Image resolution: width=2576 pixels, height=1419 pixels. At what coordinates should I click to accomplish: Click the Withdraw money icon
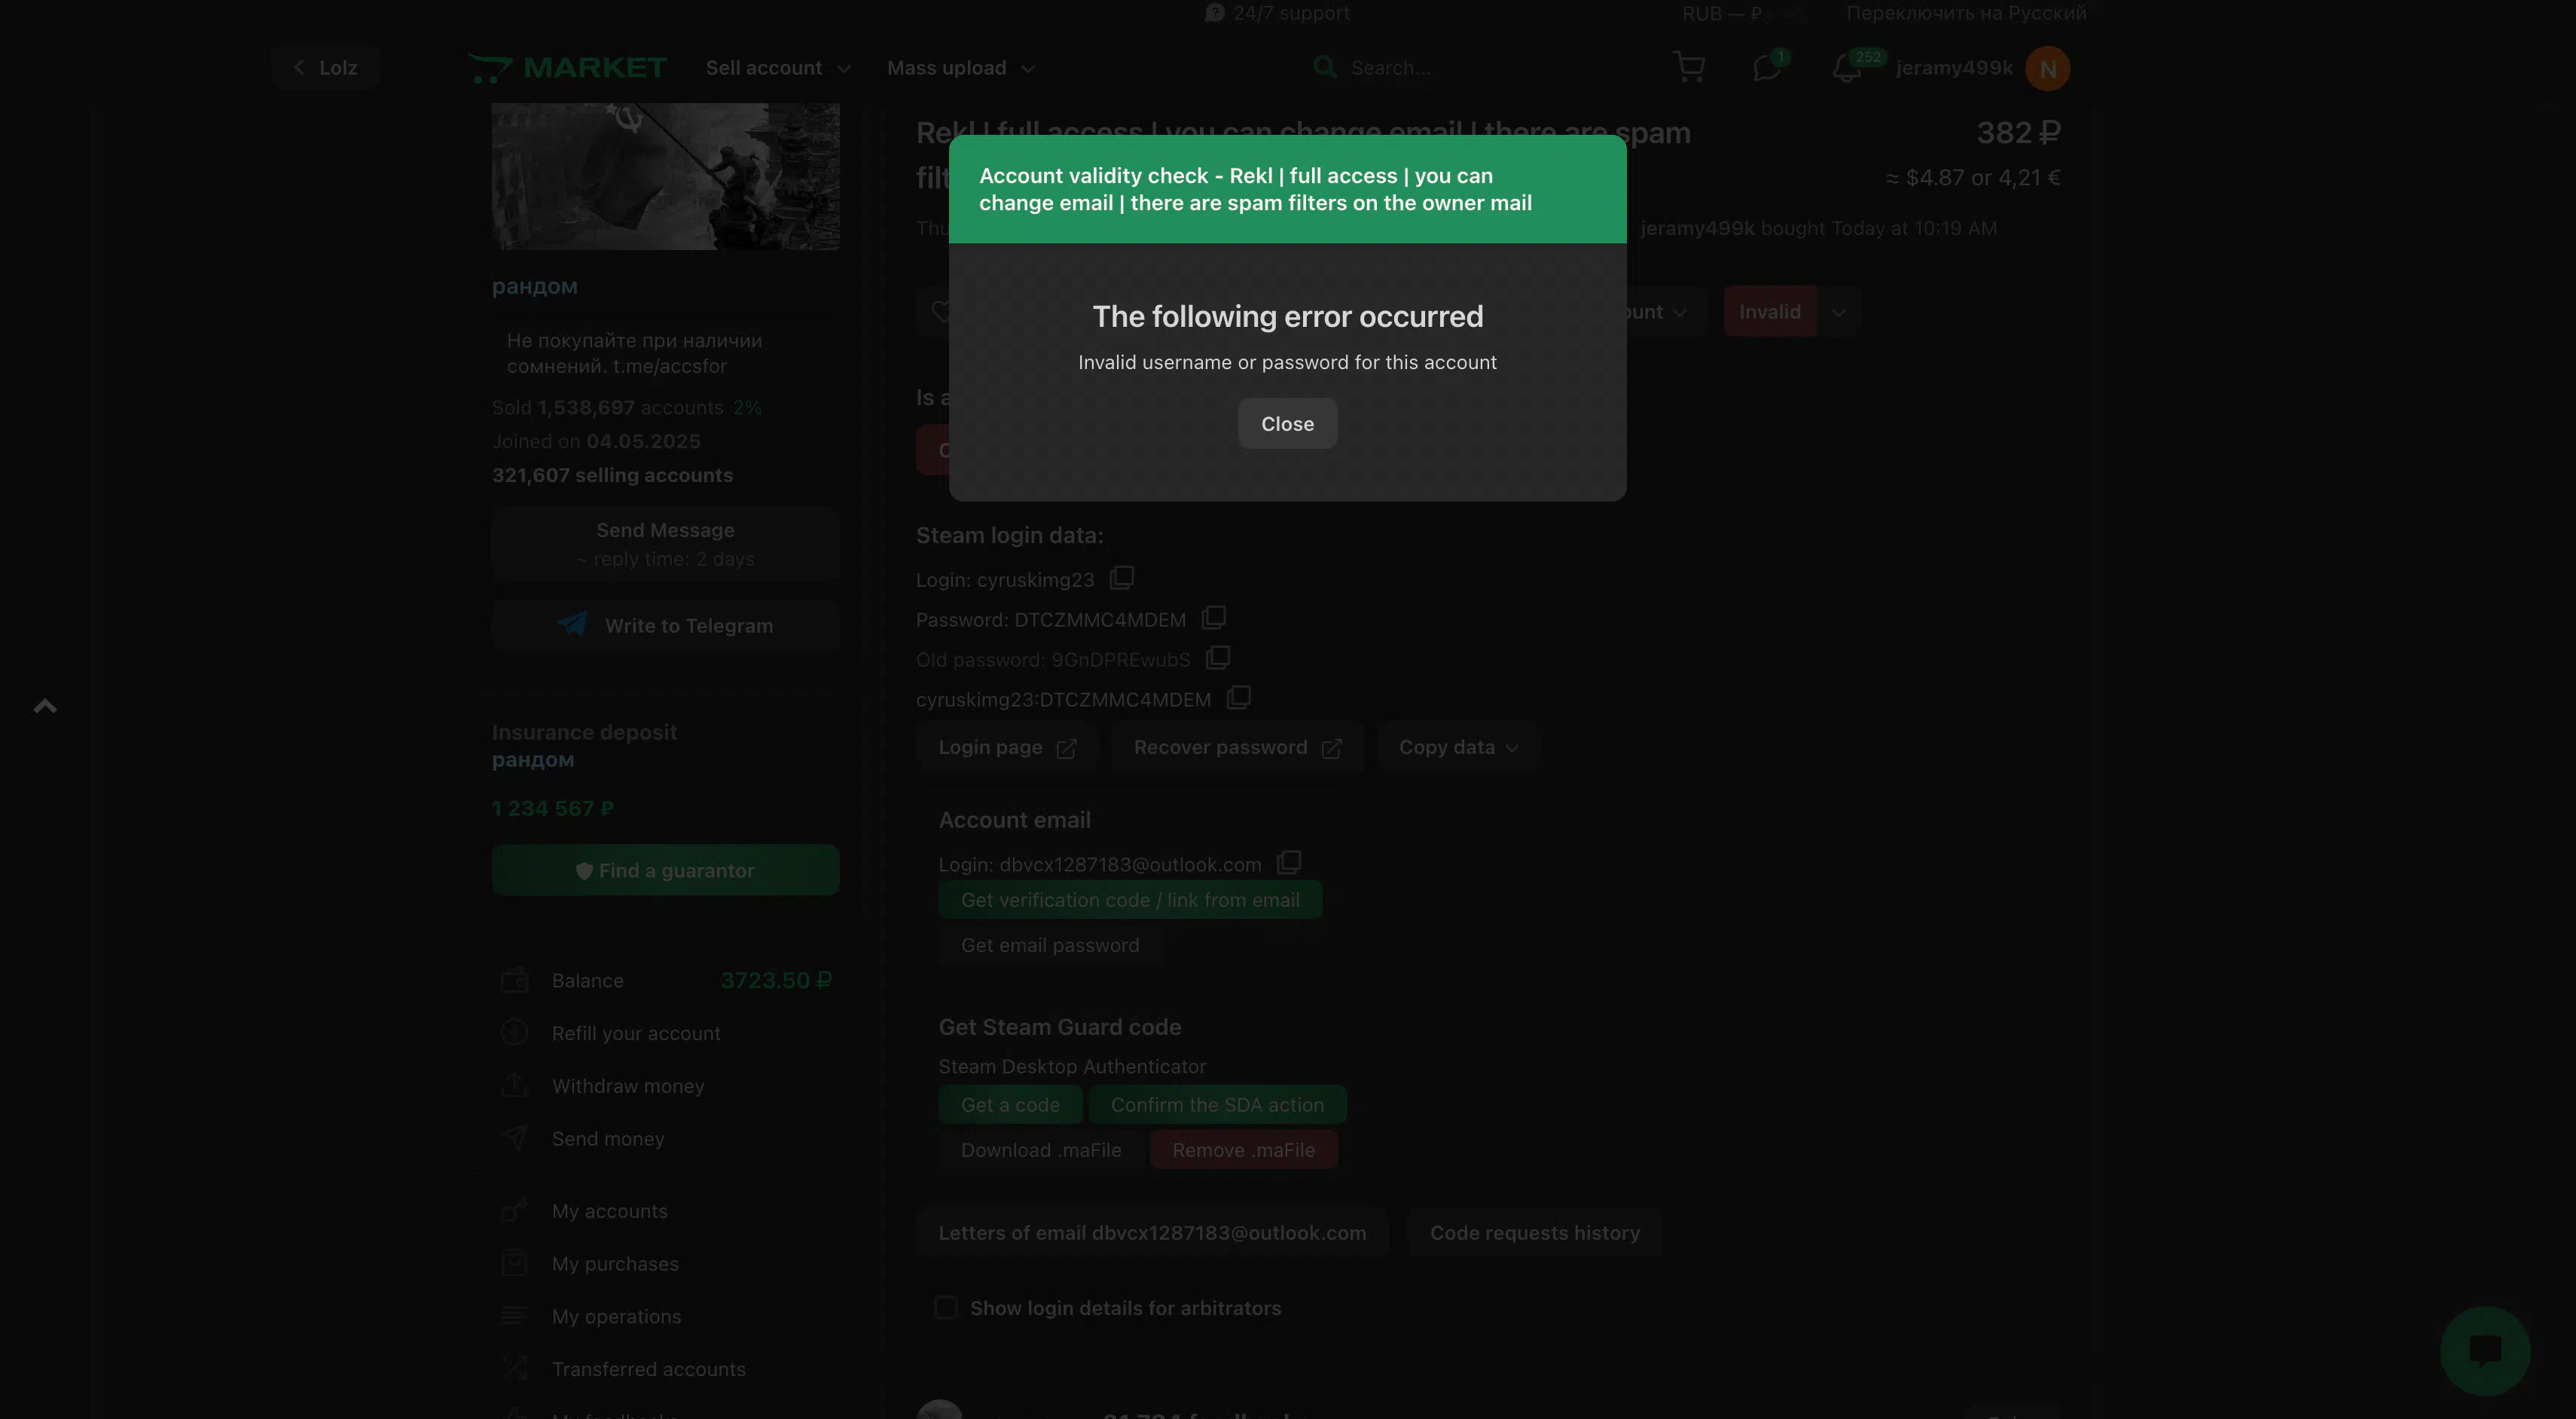[514, 1085]
